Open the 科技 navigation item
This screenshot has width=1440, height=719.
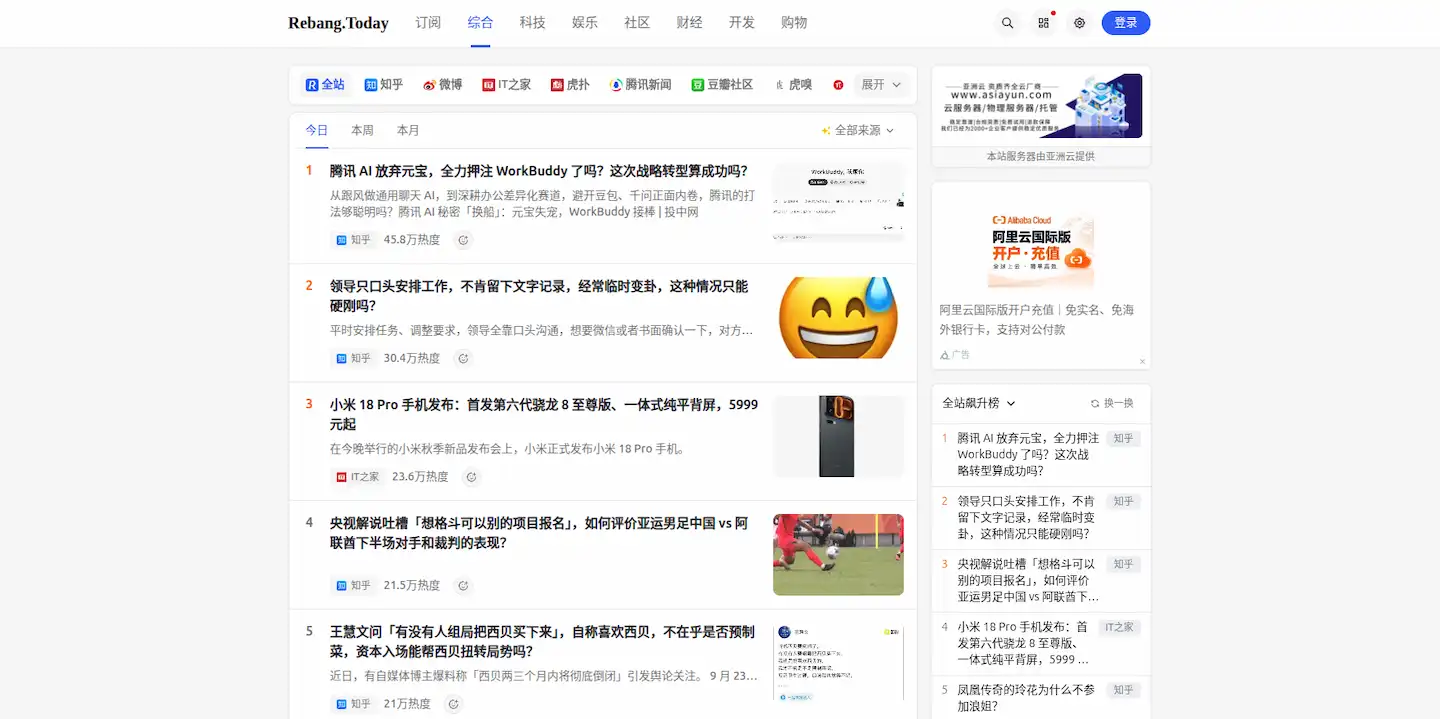click(532, 22)
